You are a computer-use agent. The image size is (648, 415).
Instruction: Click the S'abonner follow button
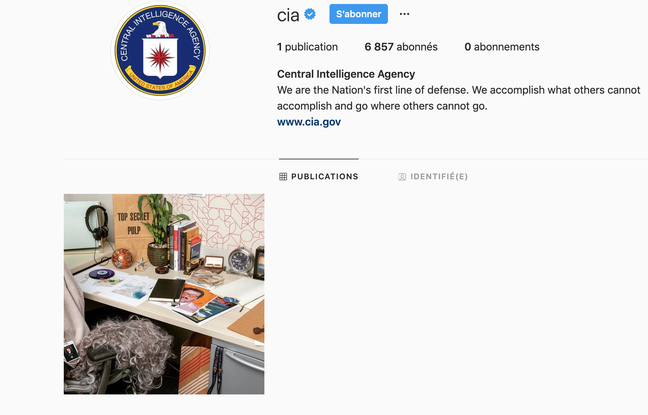click(358, 14)
